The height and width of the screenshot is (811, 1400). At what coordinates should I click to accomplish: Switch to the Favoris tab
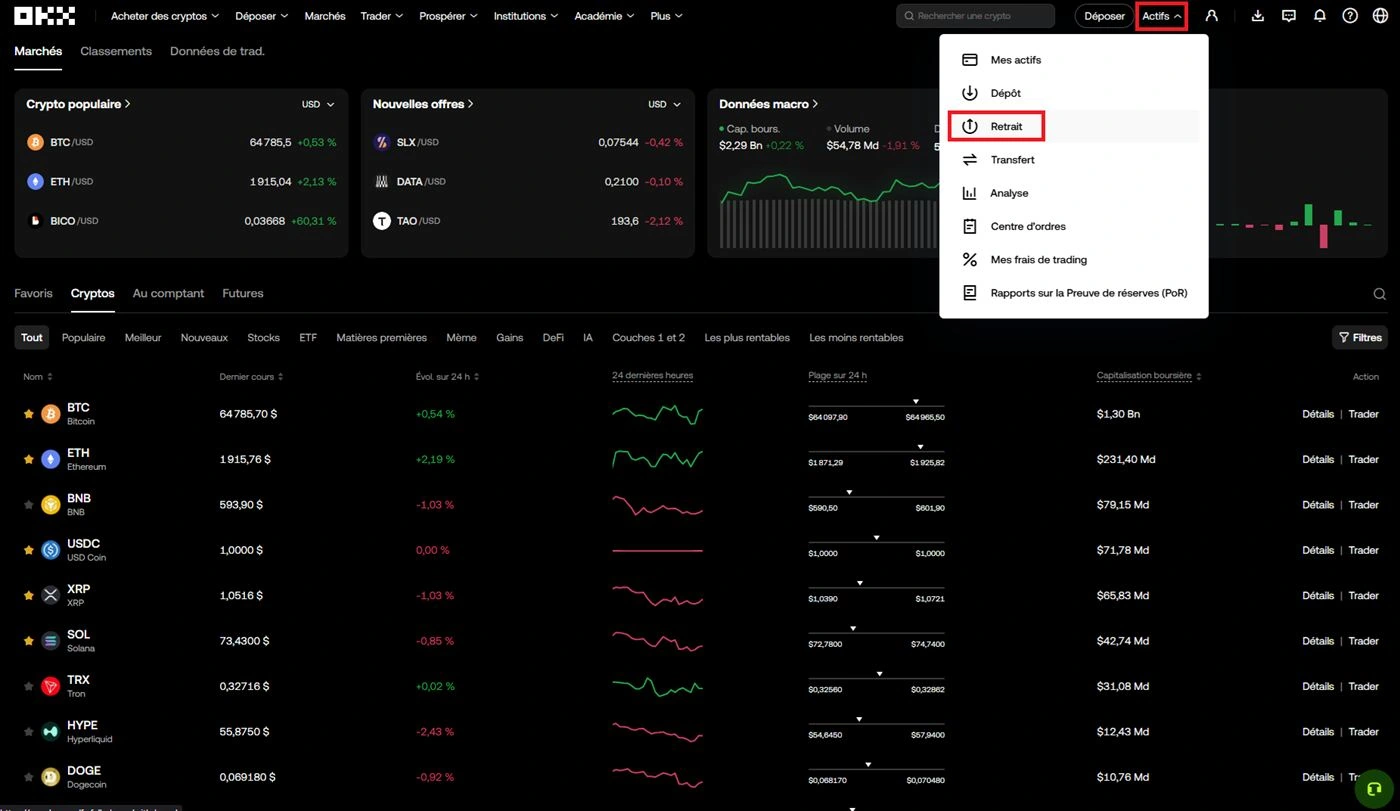[x=33, y=293]
